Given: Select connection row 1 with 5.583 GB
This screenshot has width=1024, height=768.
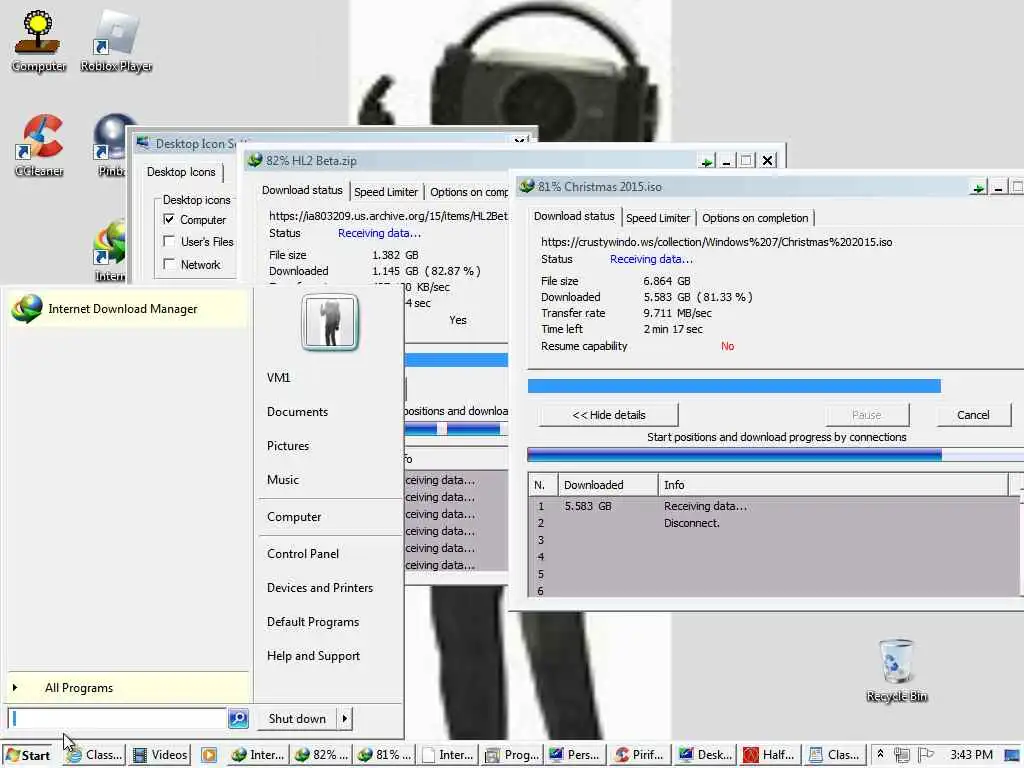Looking at the screenshot, I should pyautogui.click(x=773, y=506).
